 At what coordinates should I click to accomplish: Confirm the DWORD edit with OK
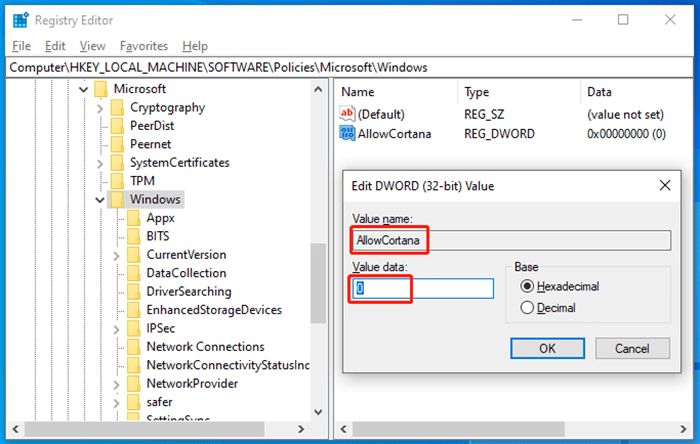[547, 348]
